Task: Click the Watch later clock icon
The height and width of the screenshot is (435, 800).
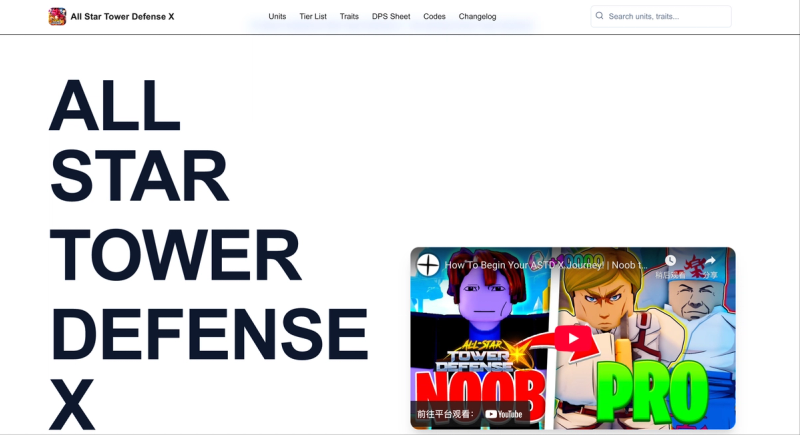Action: (670, 261)
